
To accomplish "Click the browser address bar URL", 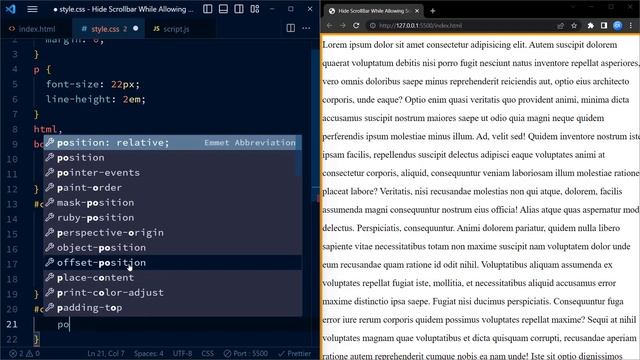I will point(420,25).
